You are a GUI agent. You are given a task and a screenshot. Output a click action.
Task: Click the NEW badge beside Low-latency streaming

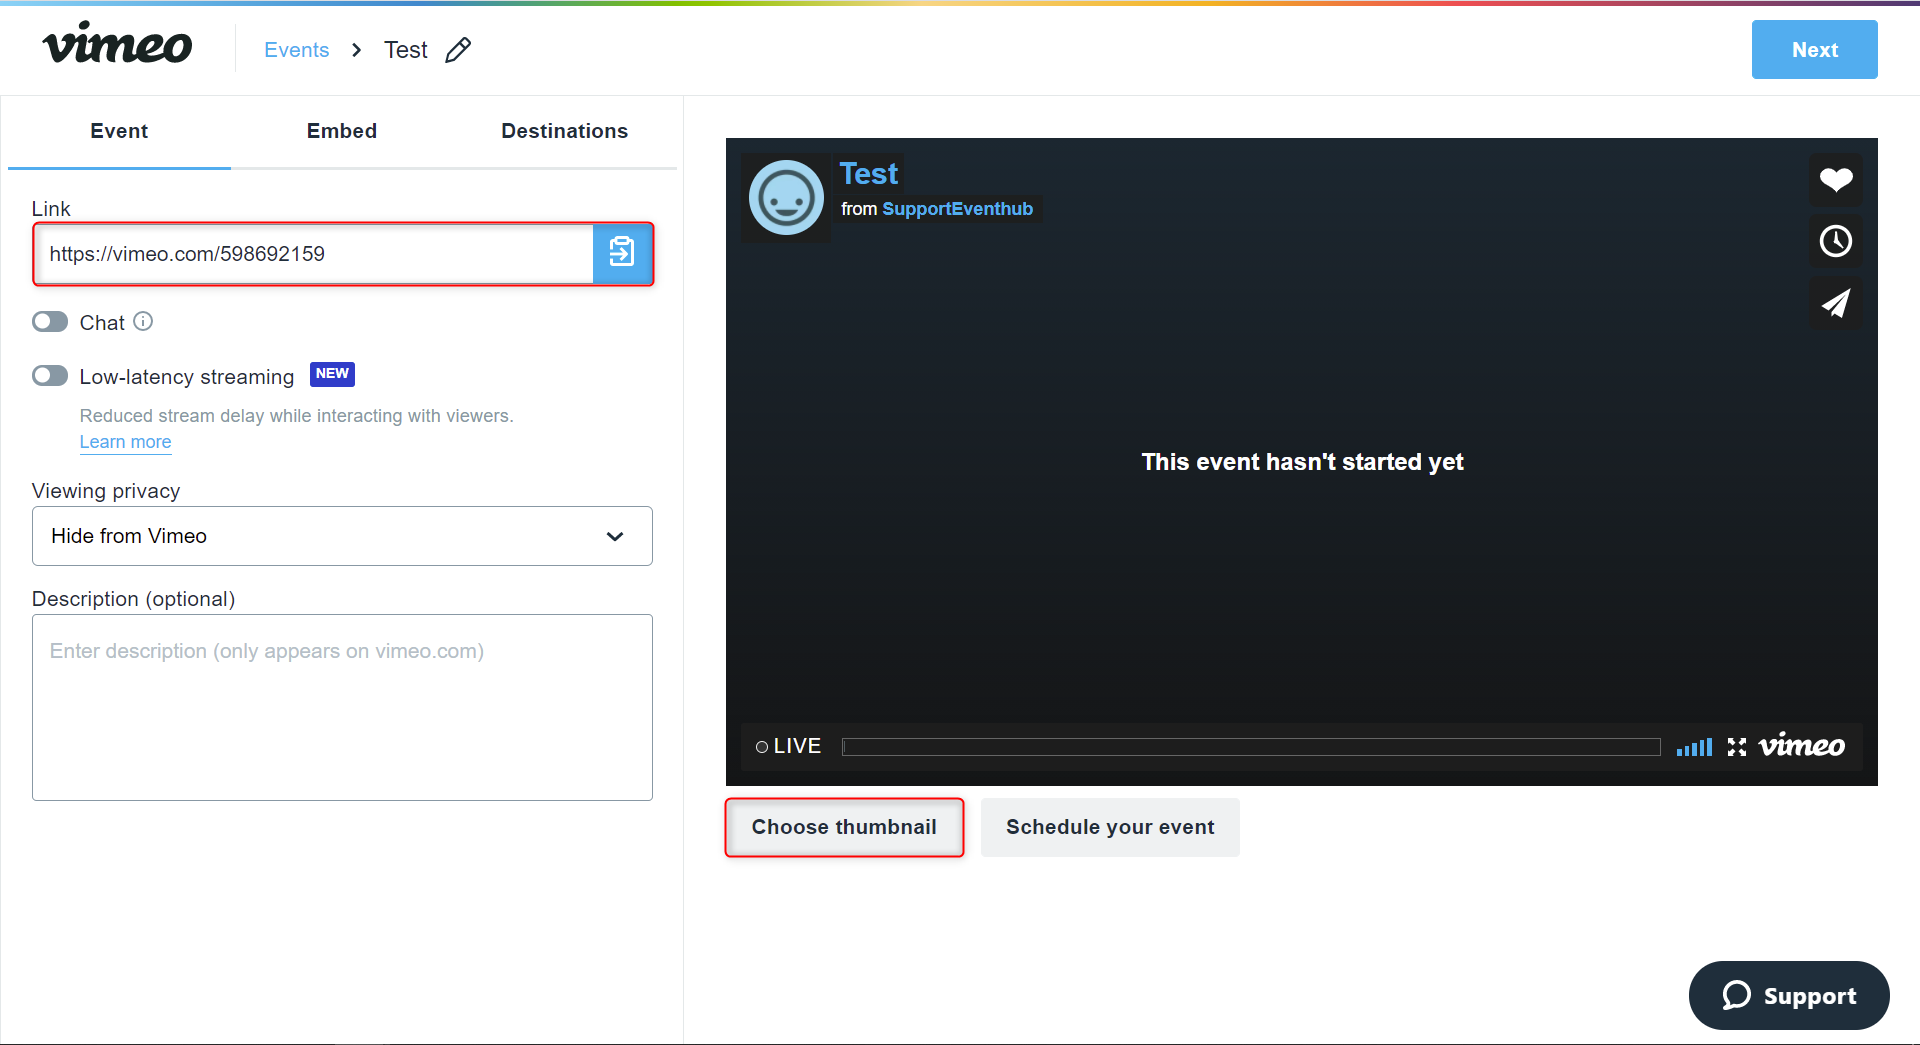click(332, 374)
